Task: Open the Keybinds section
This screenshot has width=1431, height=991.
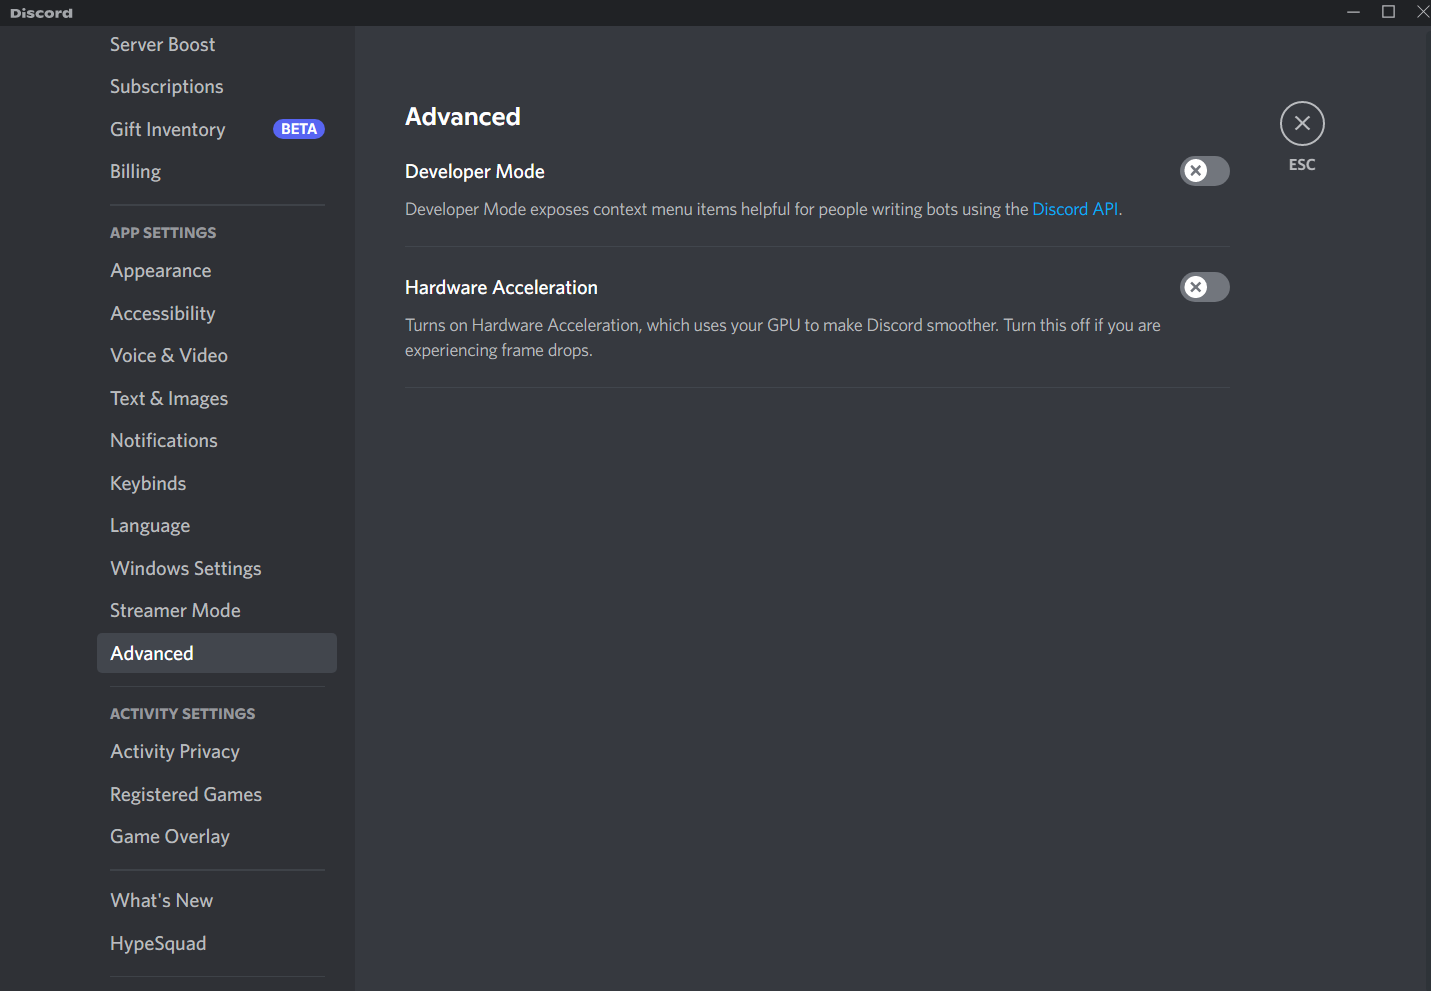Action: 148,484
